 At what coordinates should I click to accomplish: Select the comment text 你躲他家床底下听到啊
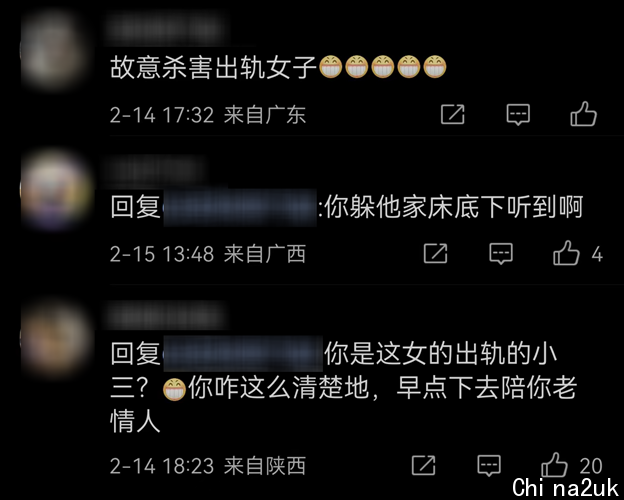point(454,207)
